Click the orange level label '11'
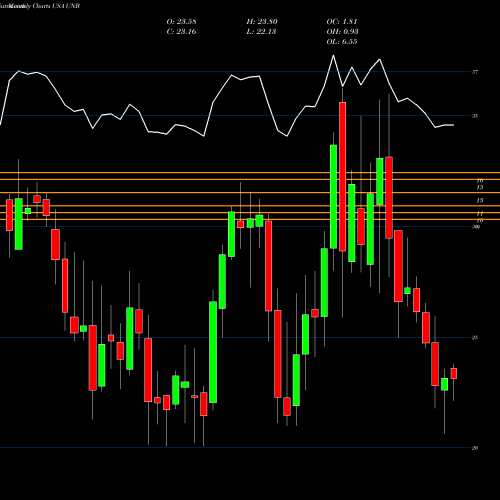Screen dimensions: 500x500 tap(480, 214)
